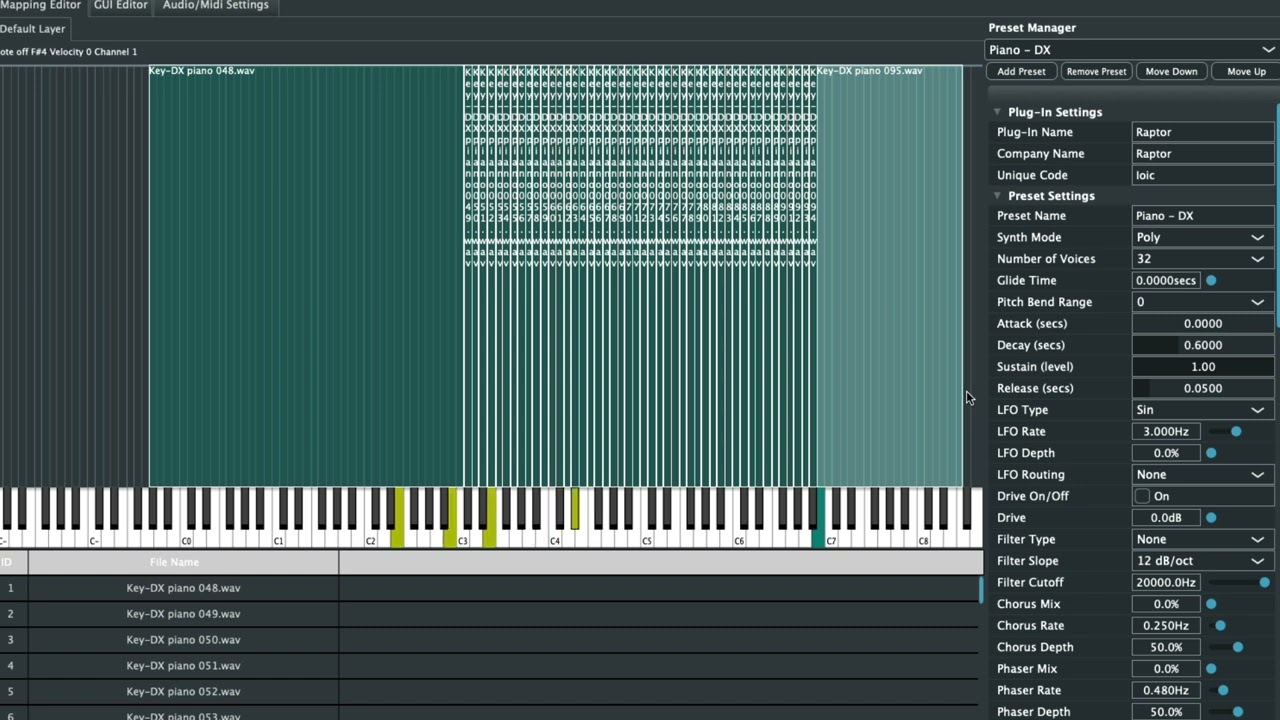Select row Key-DX piano 050.wav in file list

click(x=490, y=640)
